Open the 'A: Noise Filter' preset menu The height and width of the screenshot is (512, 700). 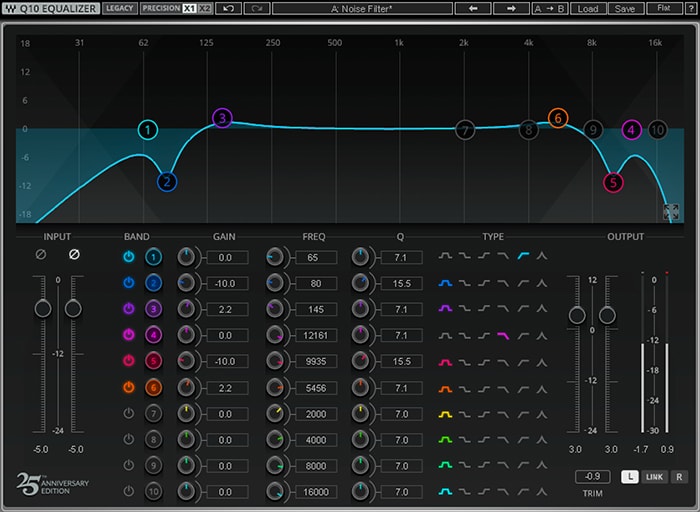pyautogui.click(x=361, y=8)
